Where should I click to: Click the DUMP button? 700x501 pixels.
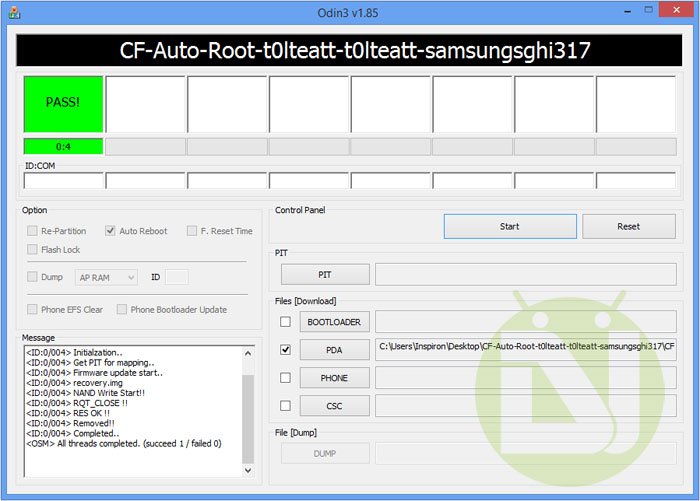point(325,454)
